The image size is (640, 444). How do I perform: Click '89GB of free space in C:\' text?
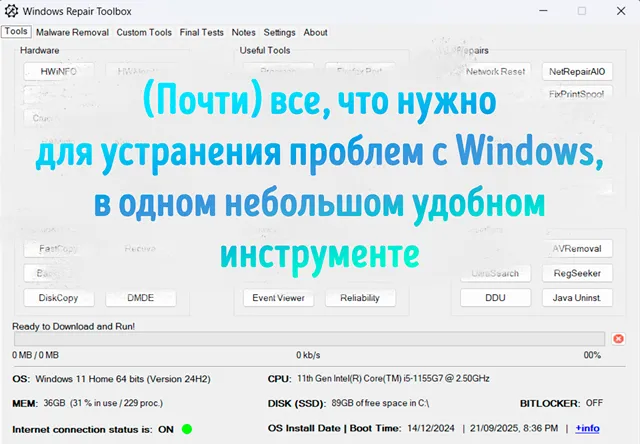point(380,403)
